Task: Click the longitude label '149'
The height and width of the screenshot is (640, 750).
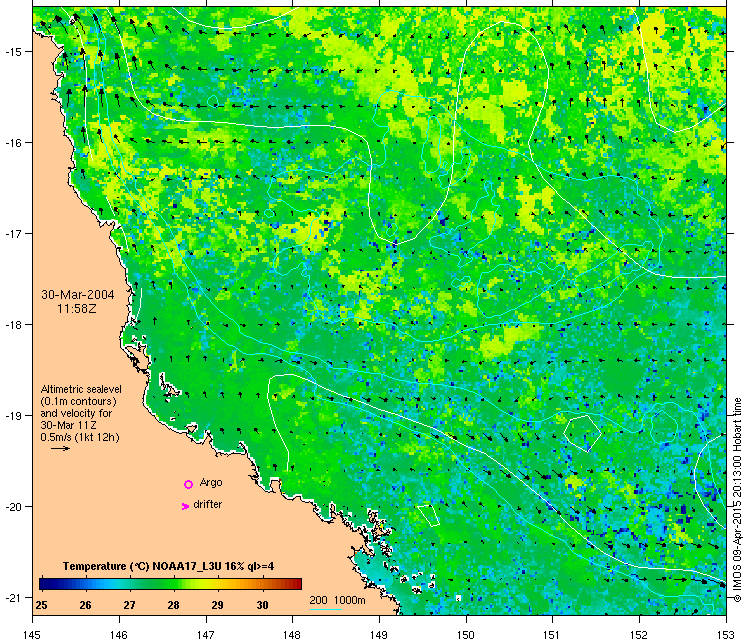Action: 379,635
